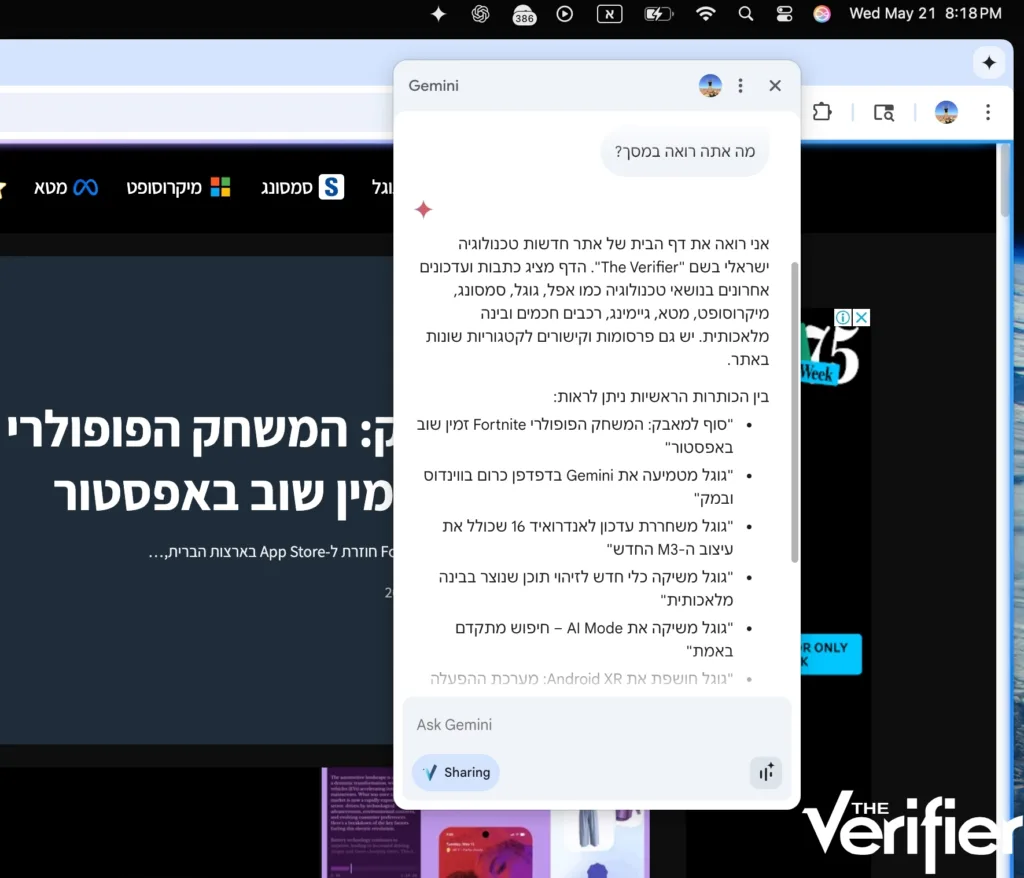
Task: Check the battery status icon
Action: pos(658,14)
